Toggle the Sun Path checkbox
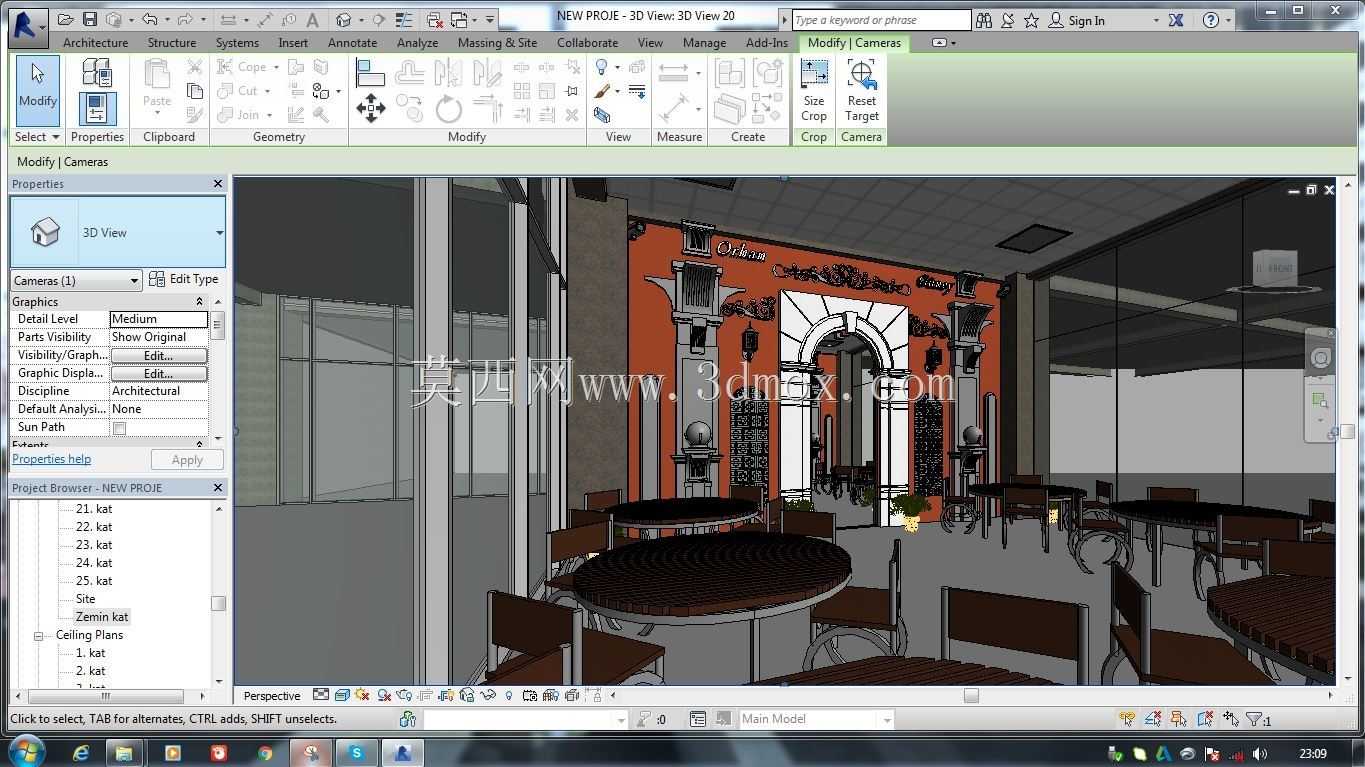 (120, 428)
